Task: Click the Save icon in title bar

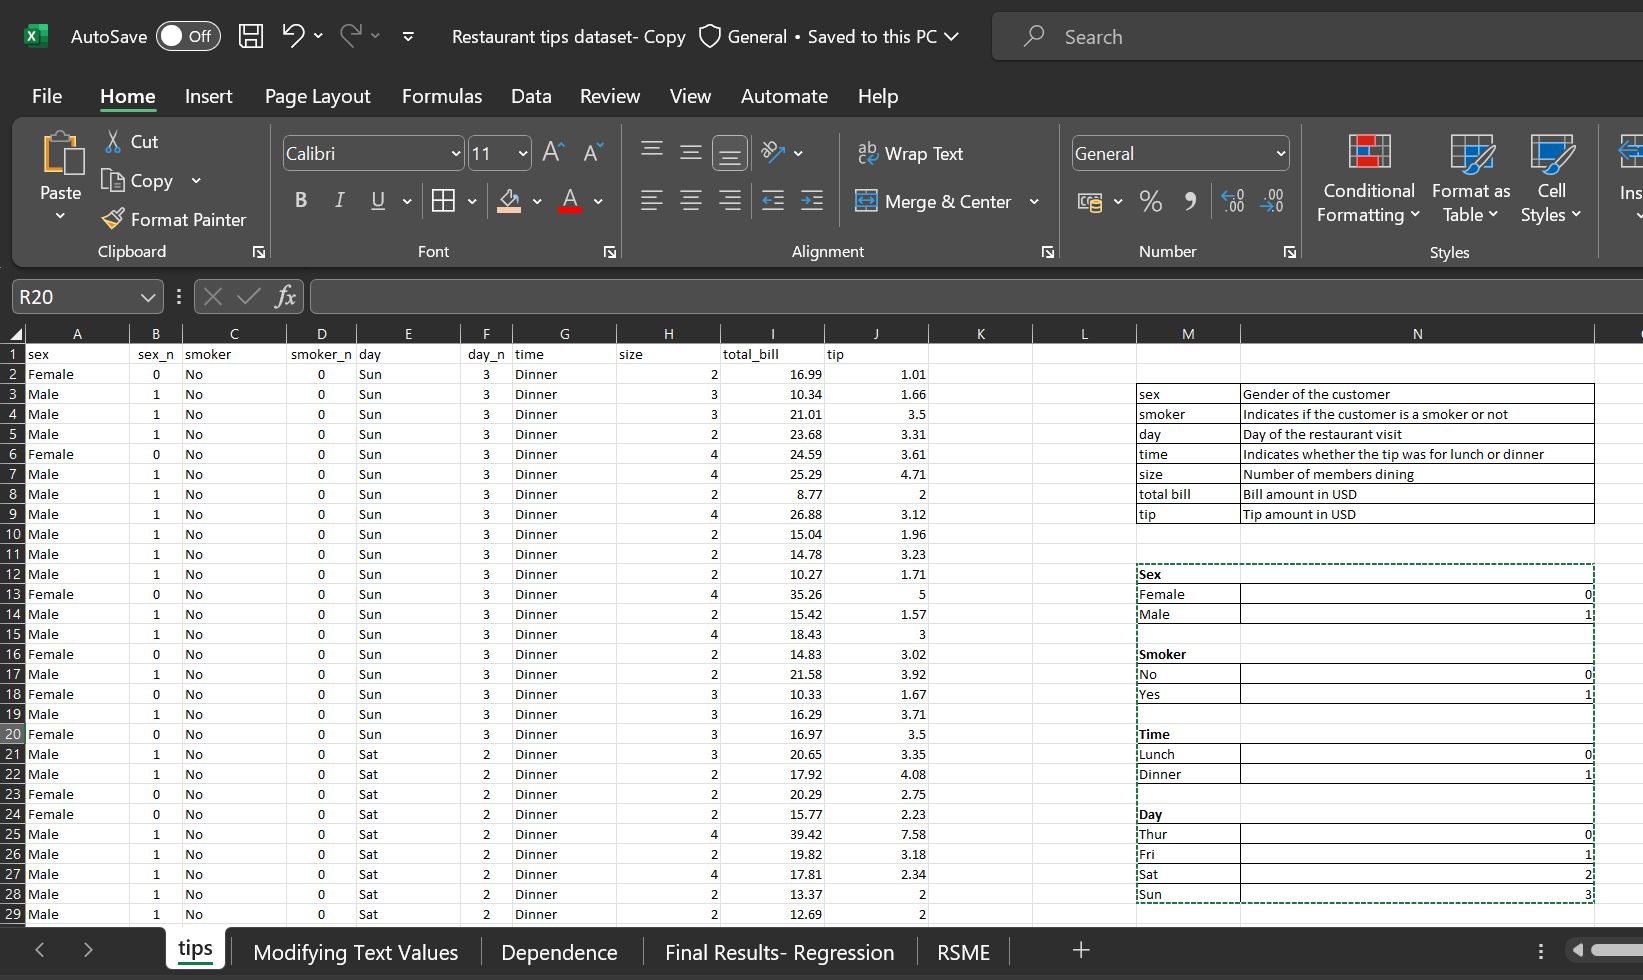Action: tap(251, 37)
